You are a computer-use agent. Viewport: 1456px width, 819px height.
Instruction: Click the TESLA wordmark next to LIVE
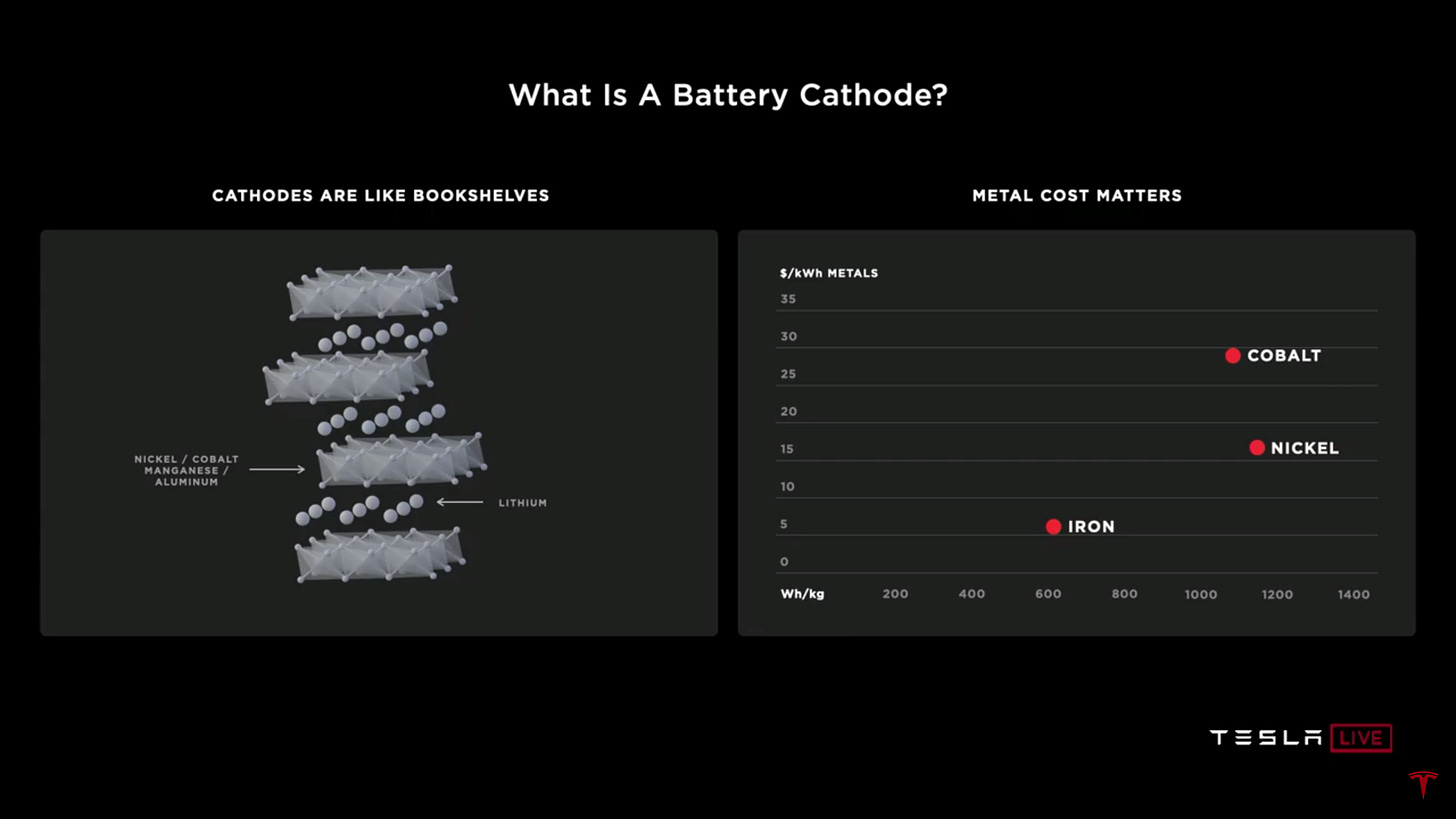pyautogui.click(x=1266, y=738)
